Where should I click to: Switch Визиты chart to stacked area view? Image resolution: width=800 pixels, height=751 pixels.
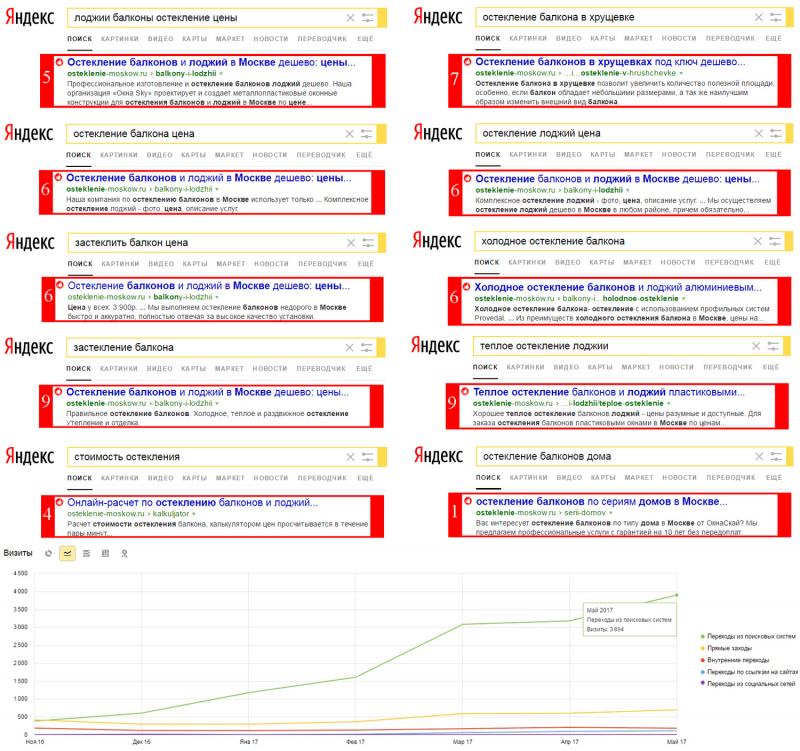click(x=86, y=553)
